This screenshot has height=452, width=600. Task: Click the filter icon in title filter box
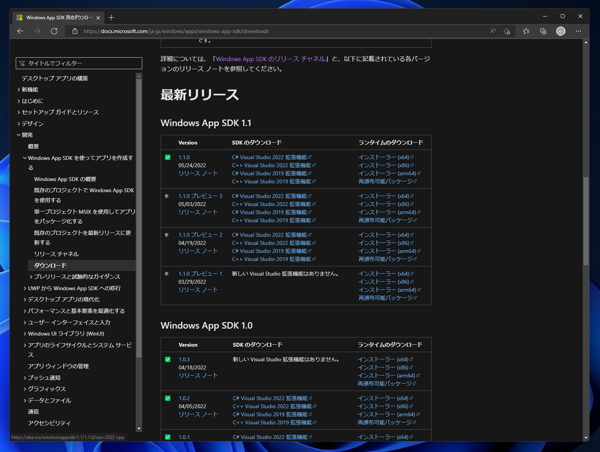pos(22,64)
